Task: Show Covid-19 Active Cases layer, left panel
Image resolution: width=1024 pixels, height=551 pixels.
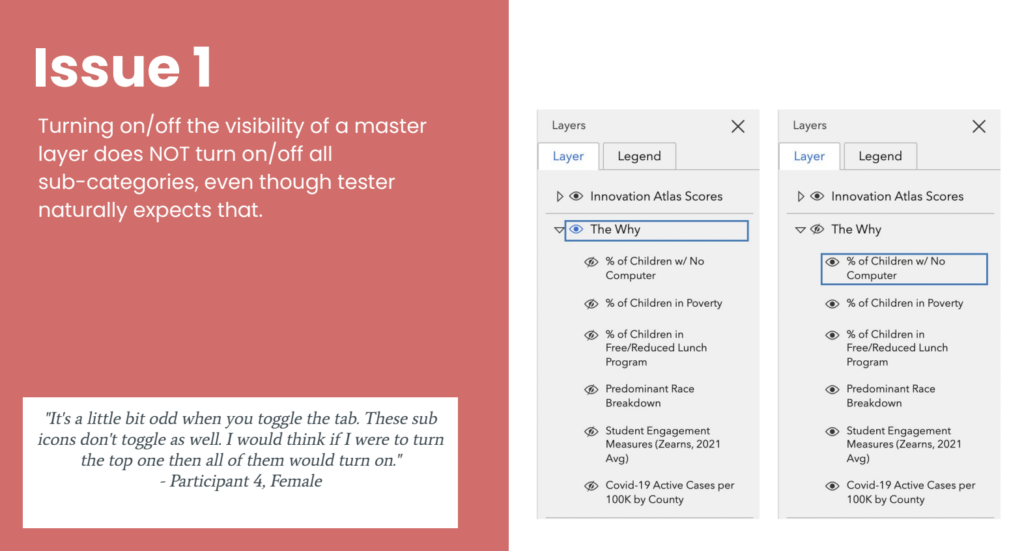Action: [x=591, y=486]
